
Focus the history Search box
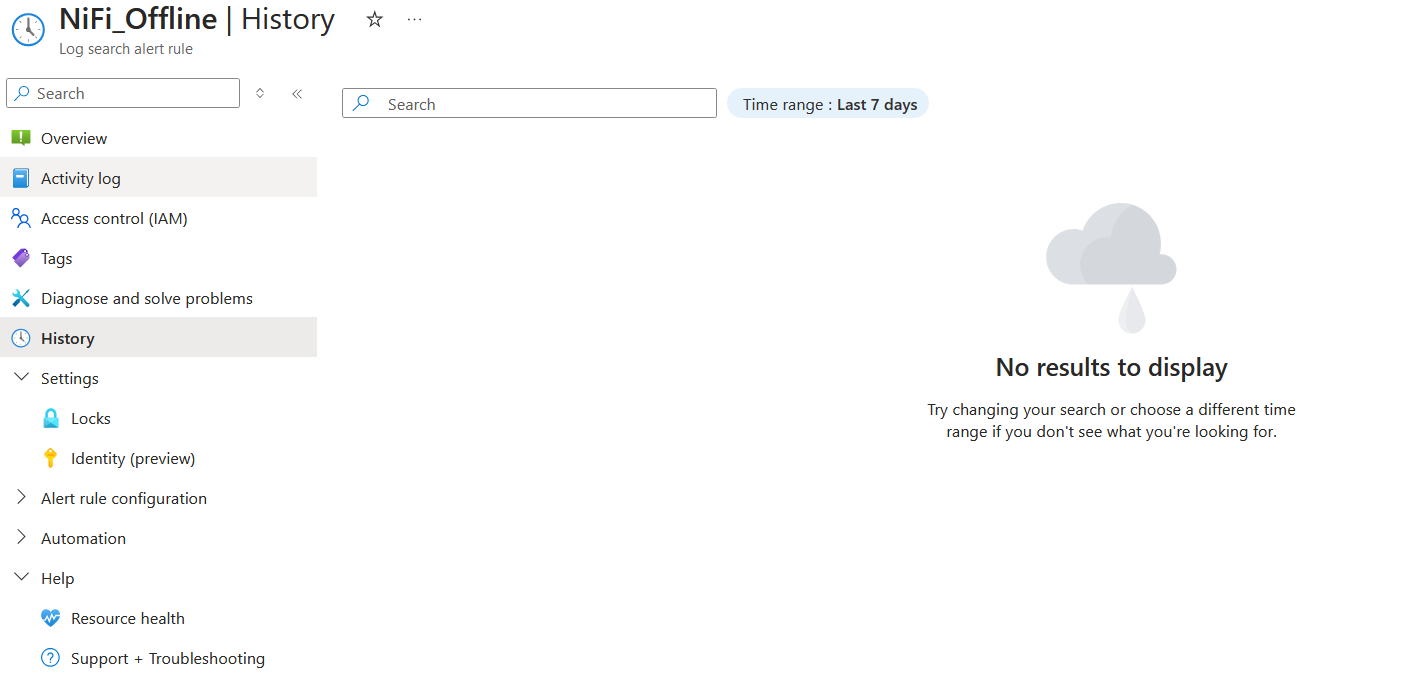click(529, 103)
